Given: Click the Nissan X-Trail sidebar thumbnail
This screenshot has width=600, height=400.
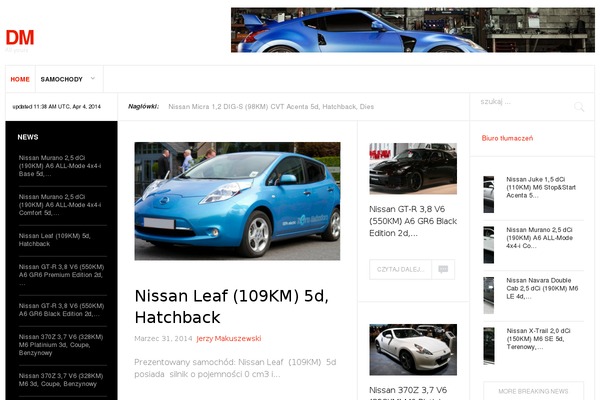Looking at the screenshot, I should pyautogui.click(x=489, y=346).
